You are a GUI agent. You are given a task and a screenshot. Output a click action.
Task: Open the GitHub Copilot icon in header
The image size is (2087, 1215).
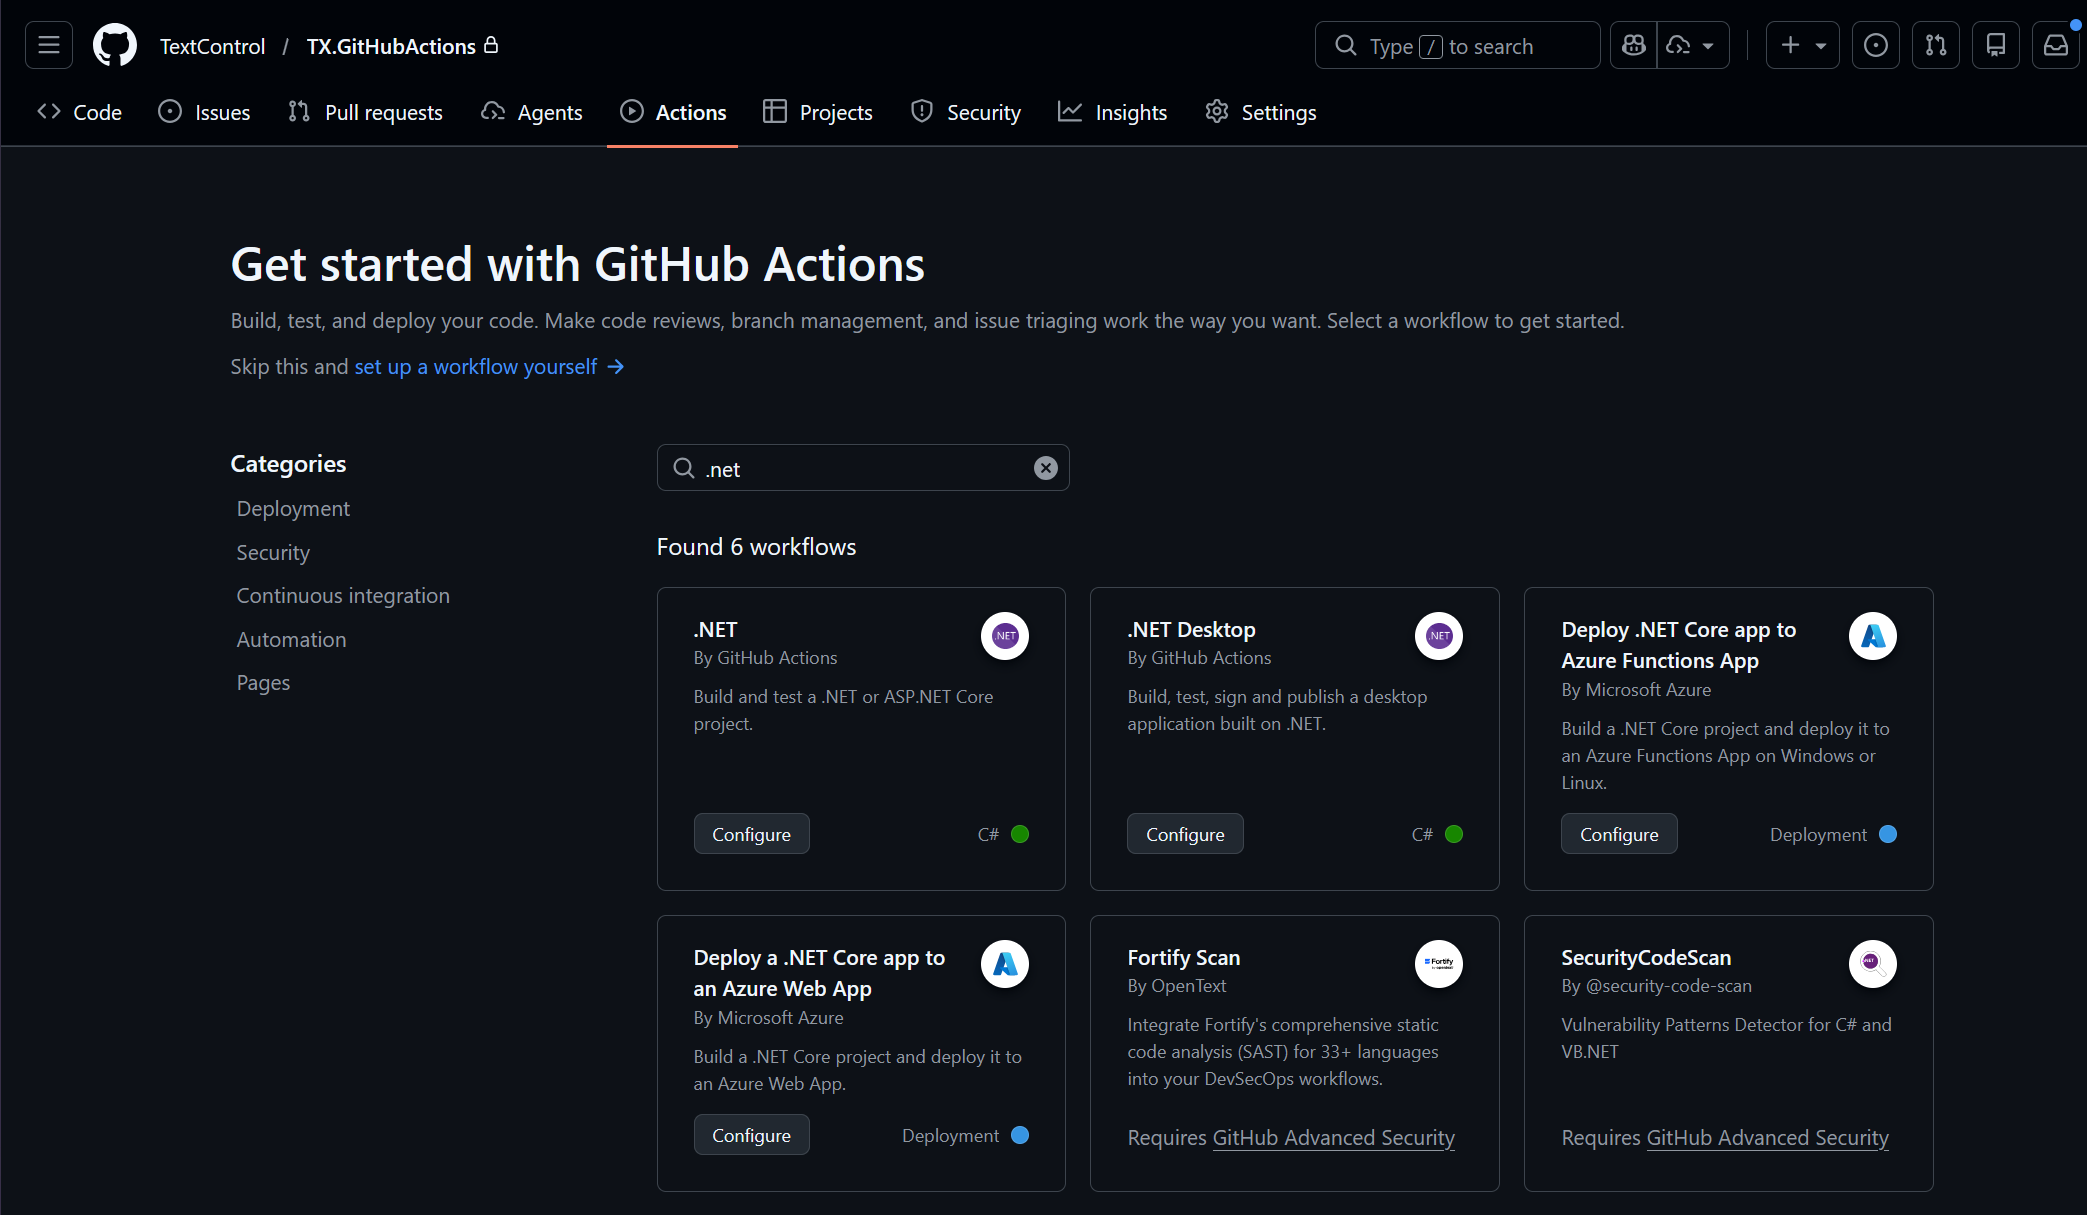pos(1633,45)
